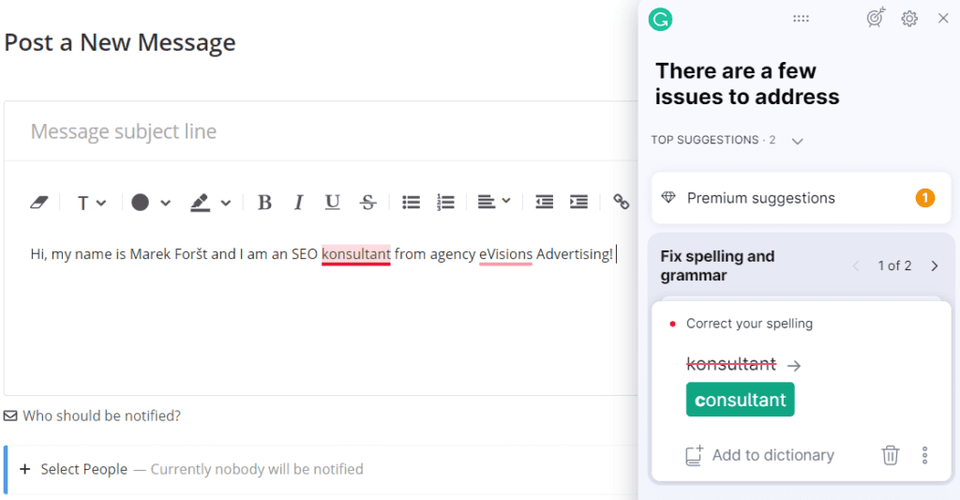Screen dimensions: 960x500
Task: Open Grammarly goals target icon
Action: pyautogui.click(x=875, y=18)
